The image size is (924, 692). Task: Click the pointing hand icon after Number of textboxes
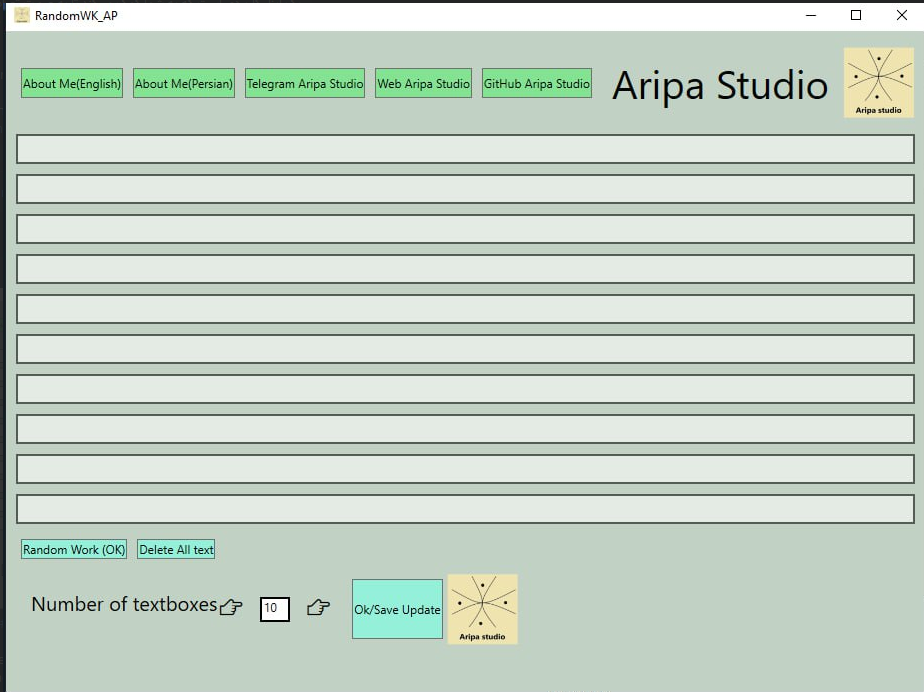click(x=230, y=607)
